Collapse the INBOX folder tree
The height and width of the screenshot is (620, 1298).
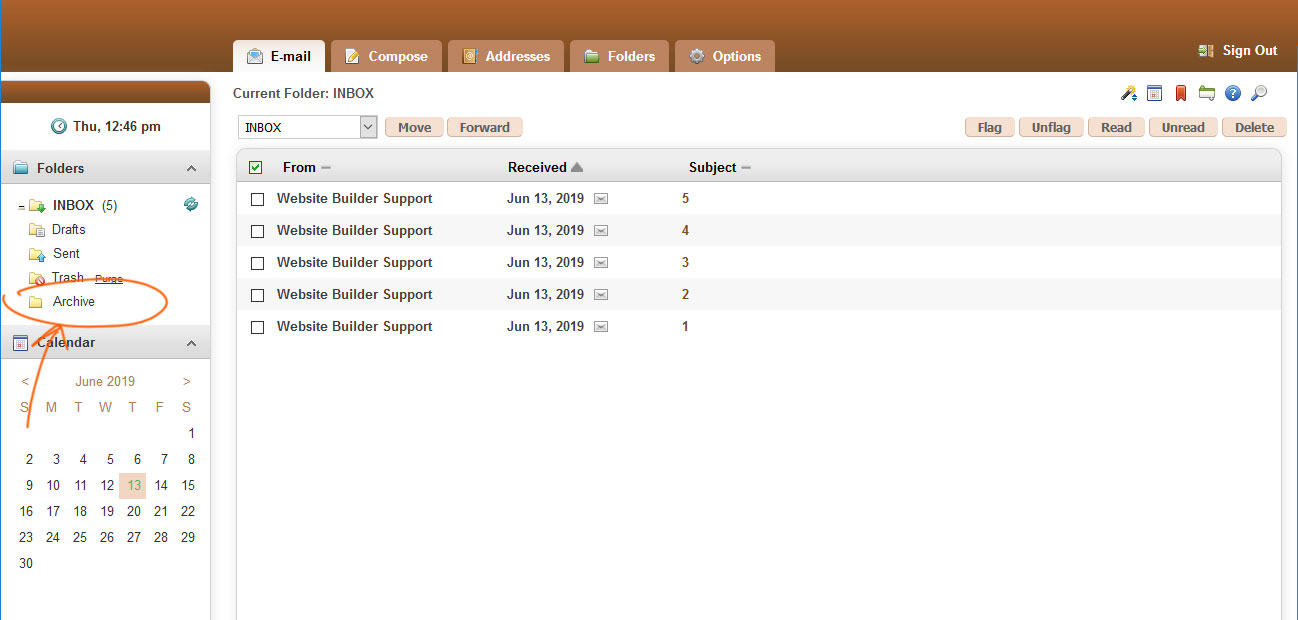pyautogui.click(x=21, y=207)
